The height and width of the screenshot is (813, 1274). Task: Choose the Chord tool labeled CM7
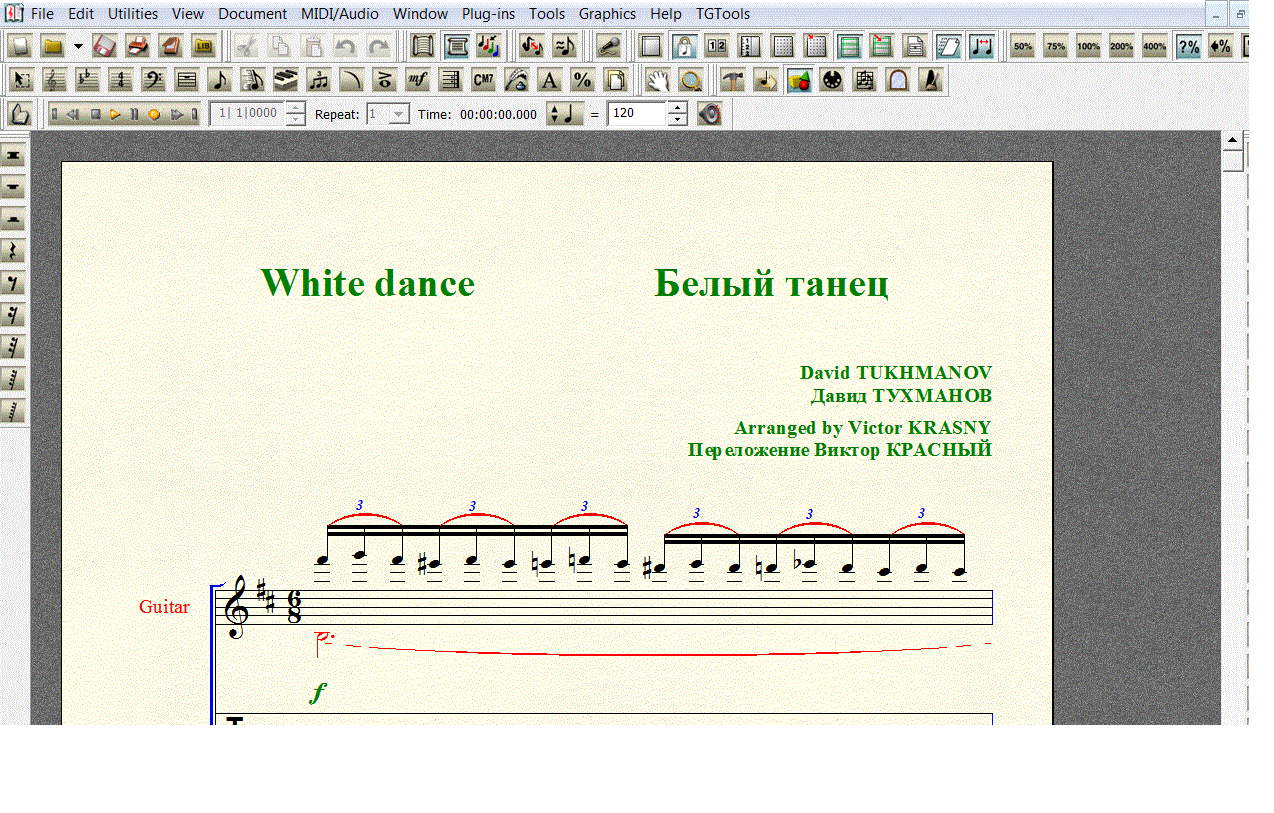(x=483, y=80)
